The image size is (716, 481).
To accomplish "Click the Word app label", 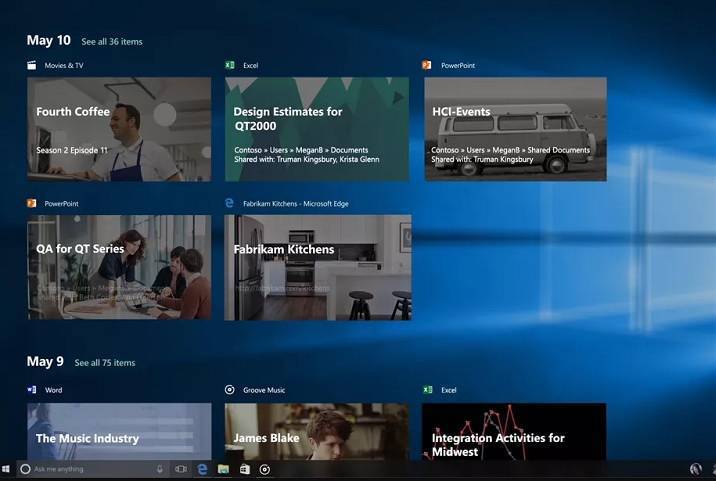I will (x=53, y=390).
